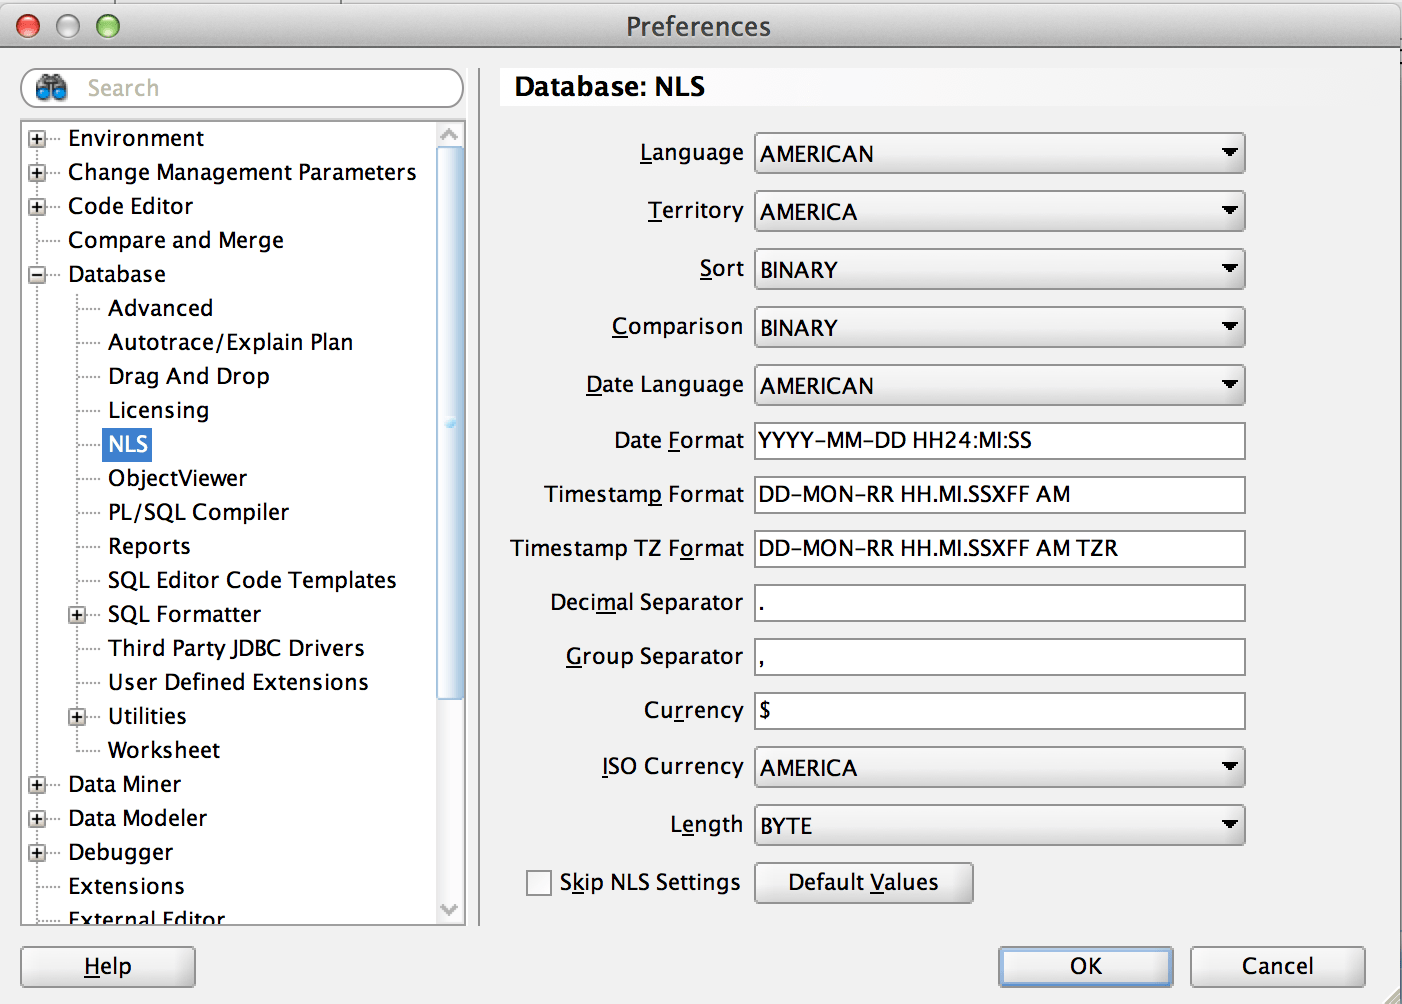Image resolution: width=1402 pixels, height=1004 pixels.
Task: Open the Sort dropdown
Action: click(1229, 269)
